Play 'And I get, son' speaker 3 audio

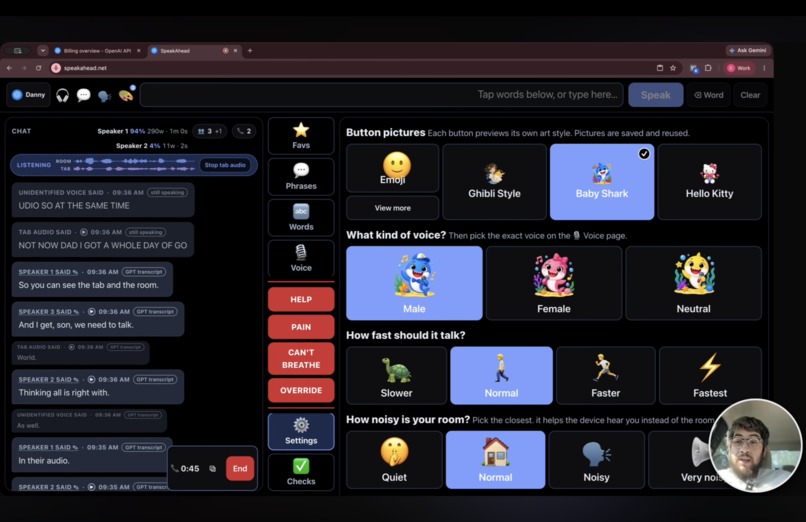point(91,311)
